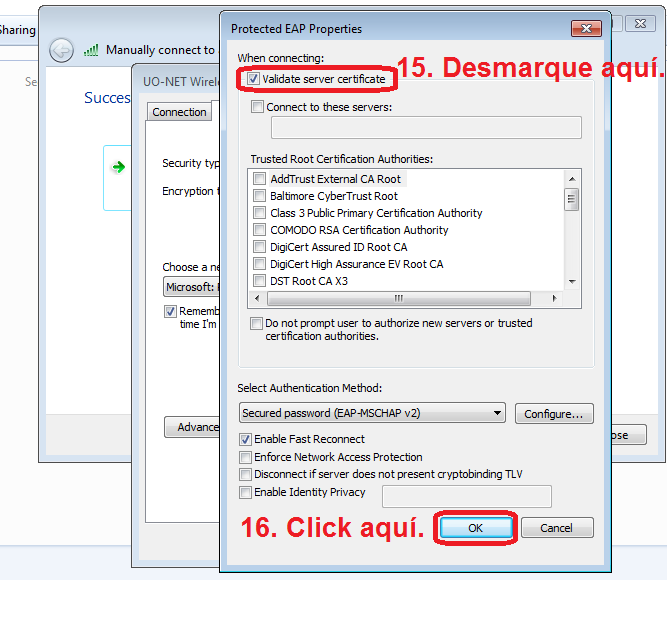
Task: Click the back arrow in wizard window
Action: coord(62,50)
